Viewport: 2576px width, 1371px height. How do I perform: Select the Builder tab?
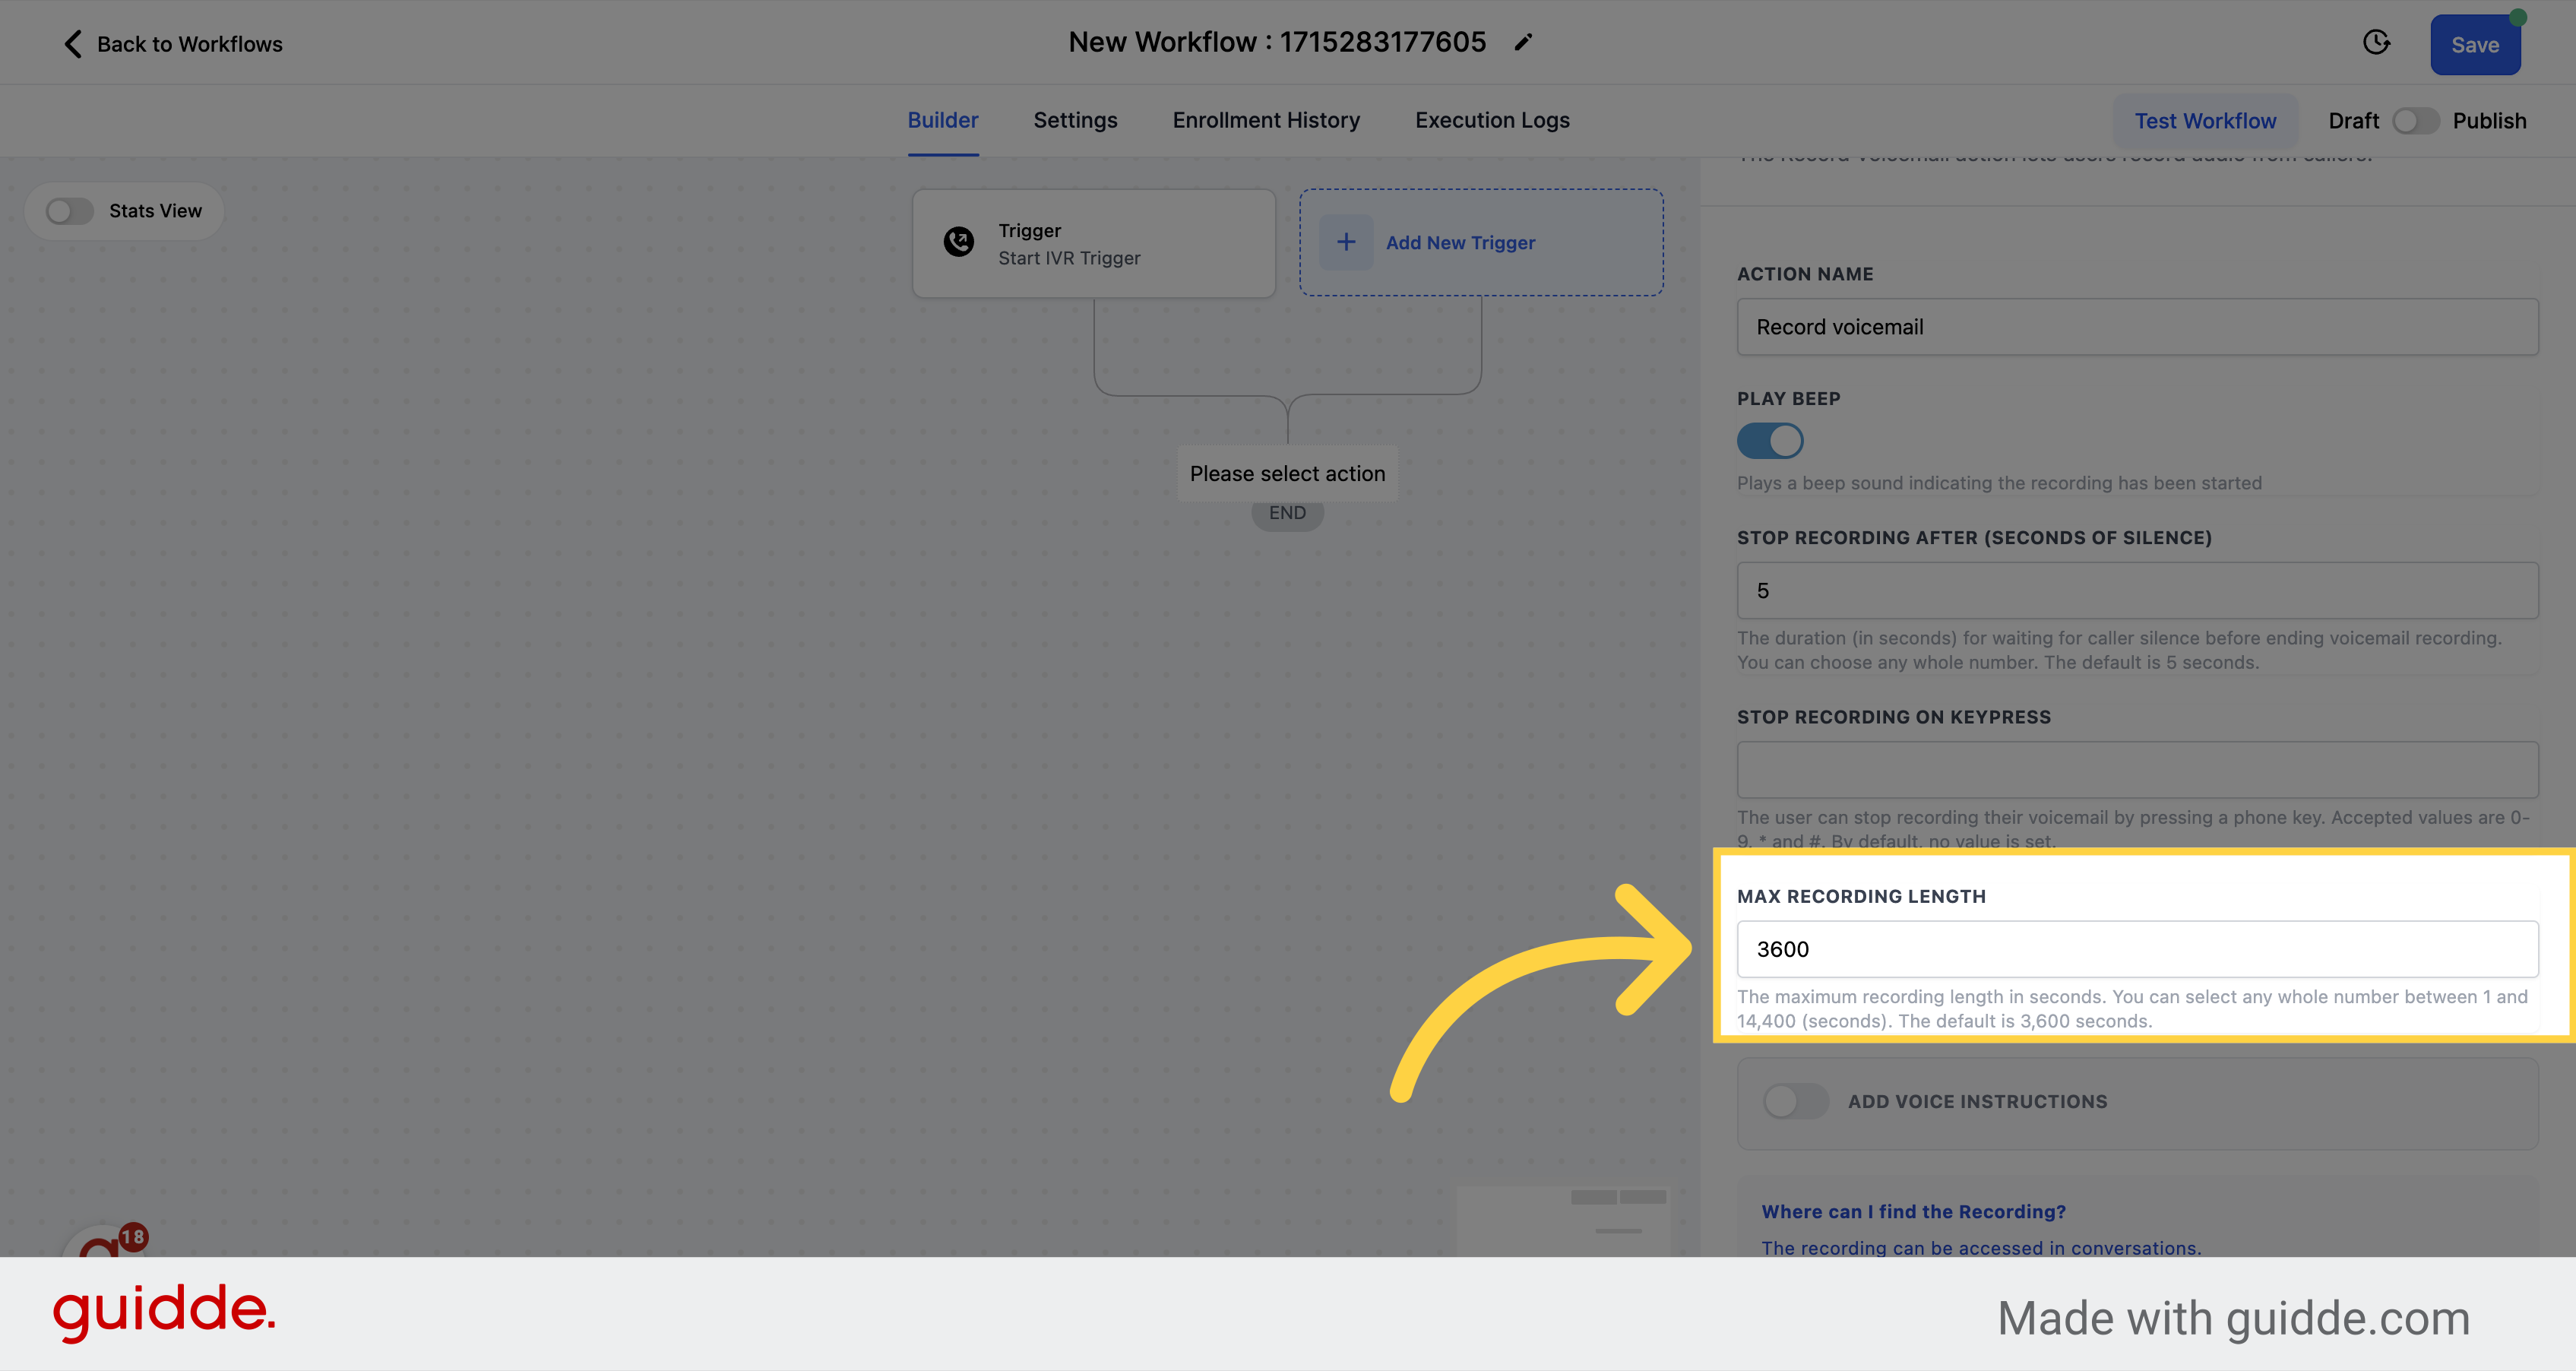pyautogui.click(x=942, y=119)
